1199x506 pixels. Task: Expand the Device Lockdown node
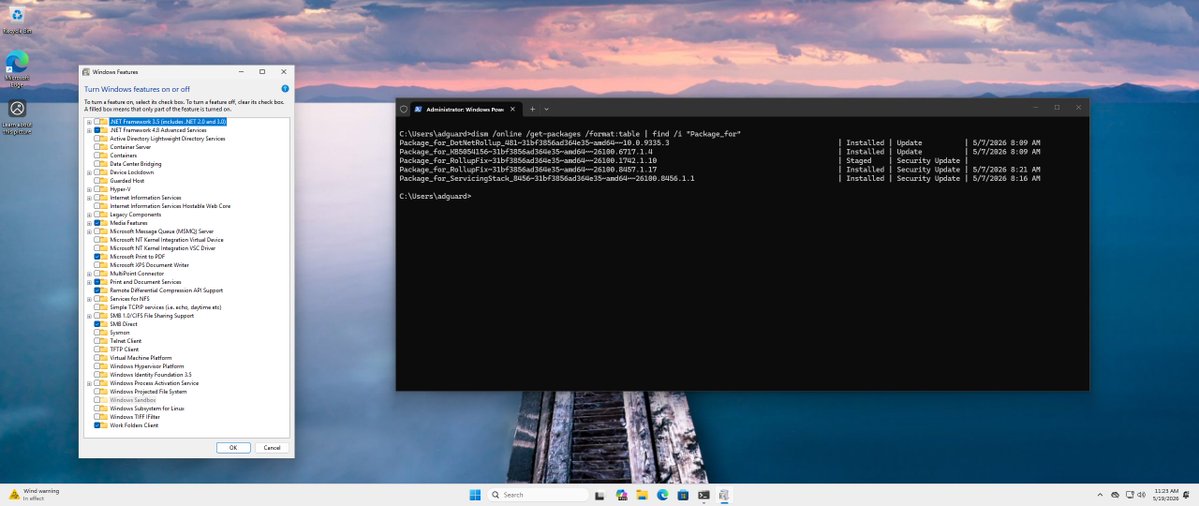point(89,172)
